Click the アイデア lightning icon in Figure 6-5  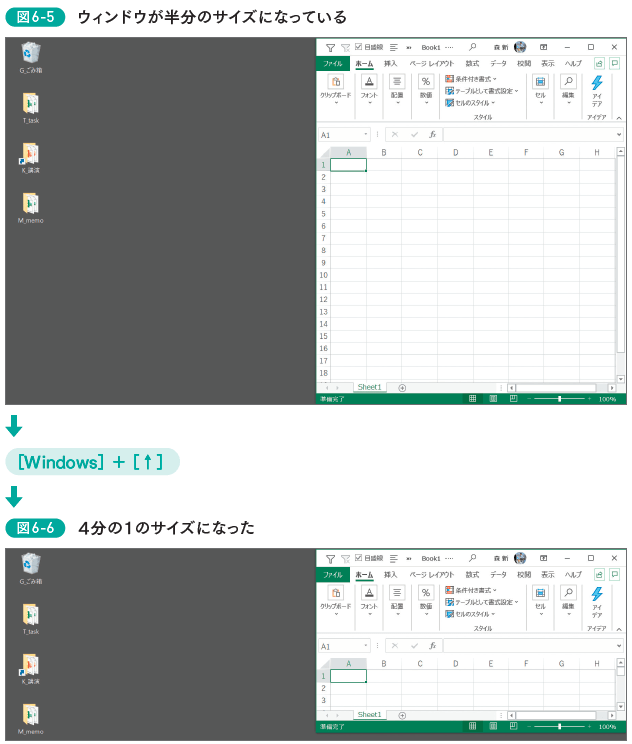tap(597, 83)
